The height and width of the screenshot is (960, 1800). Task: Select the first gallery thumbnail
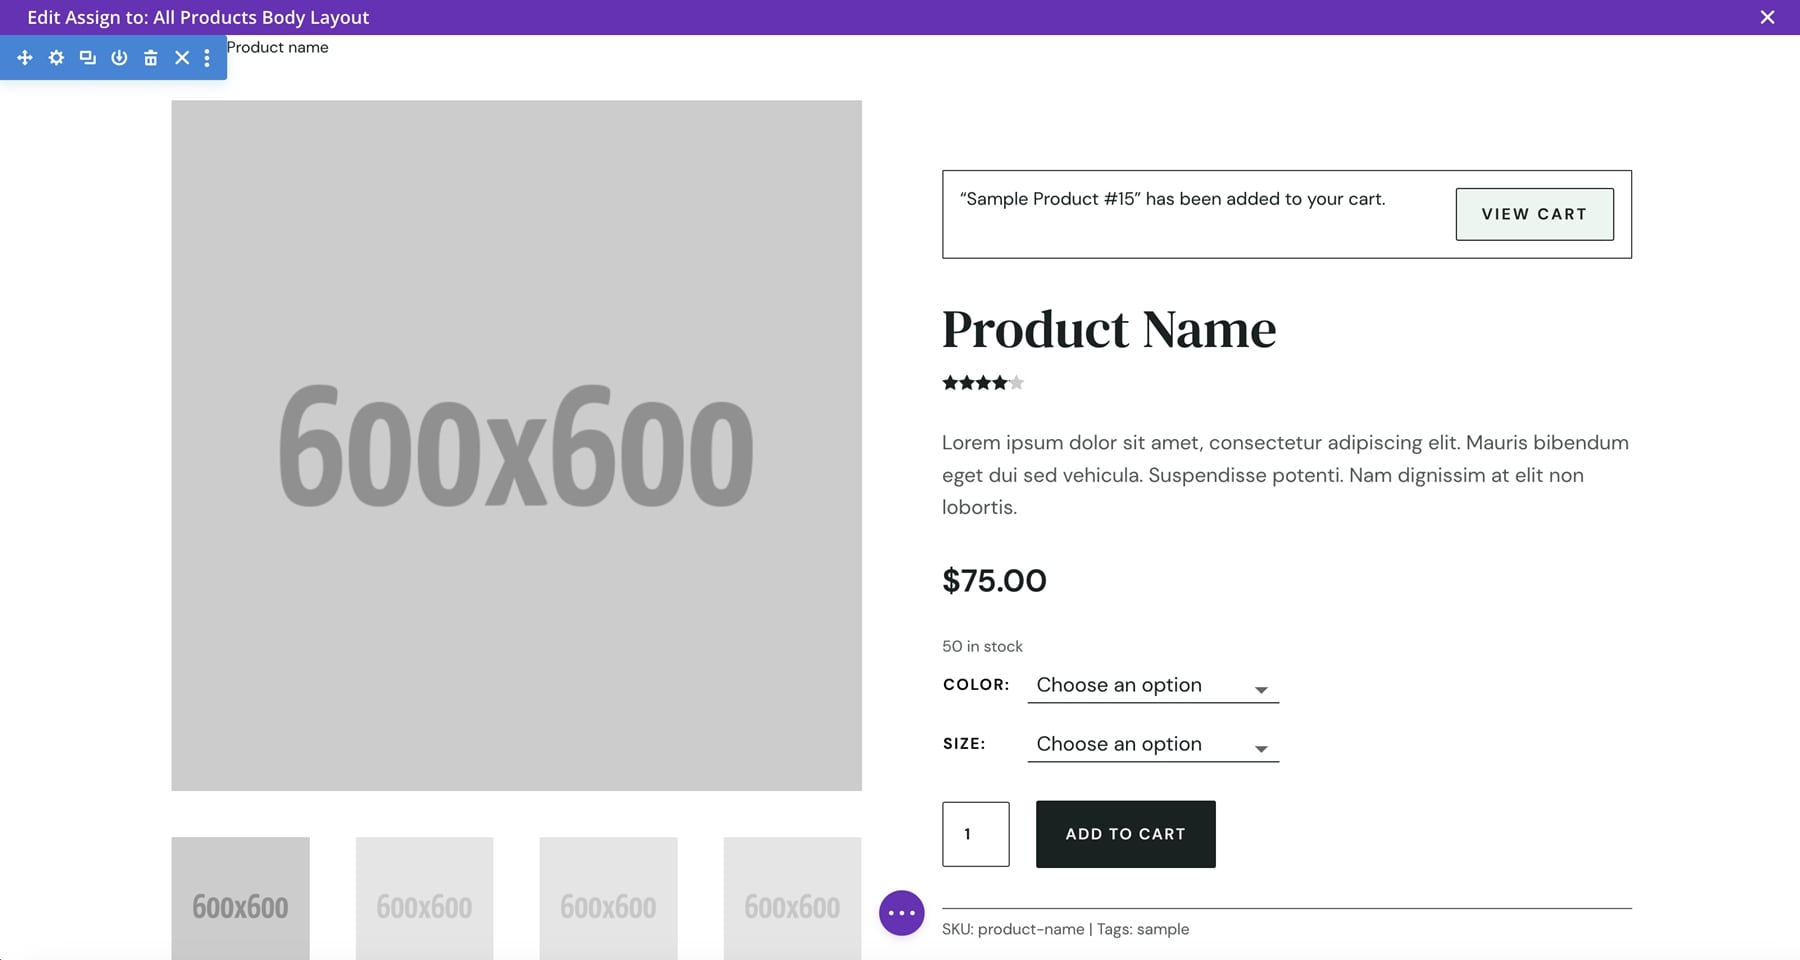tap(240, 898)
